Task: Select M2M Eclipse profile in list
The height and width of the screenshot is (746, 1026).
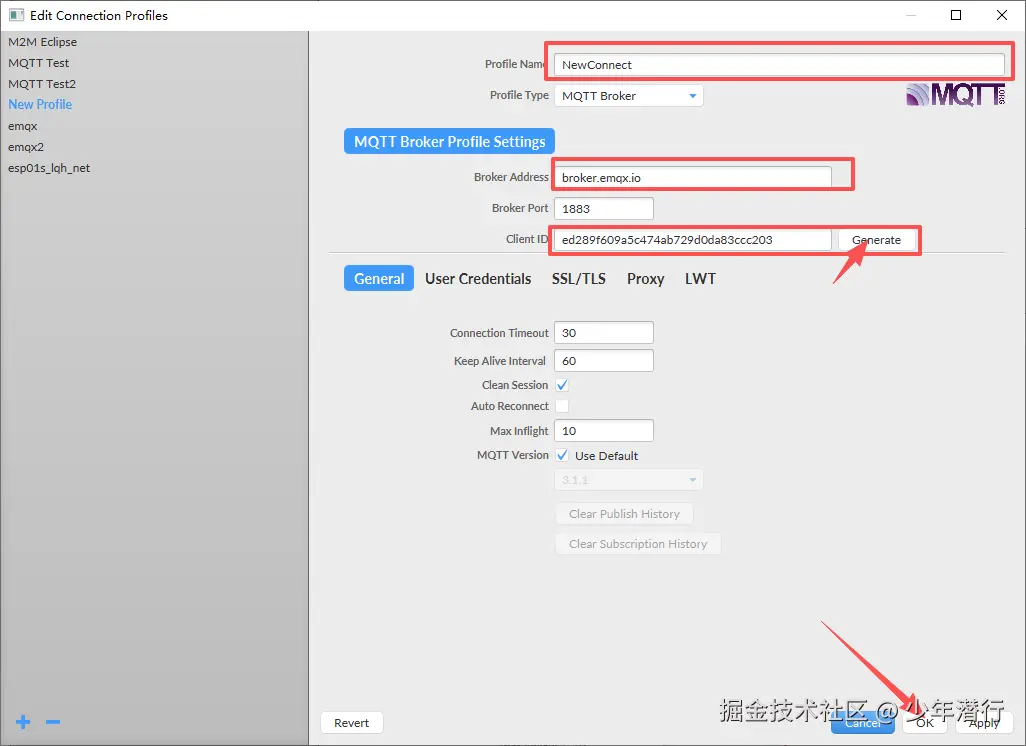Action: (43, 42)
